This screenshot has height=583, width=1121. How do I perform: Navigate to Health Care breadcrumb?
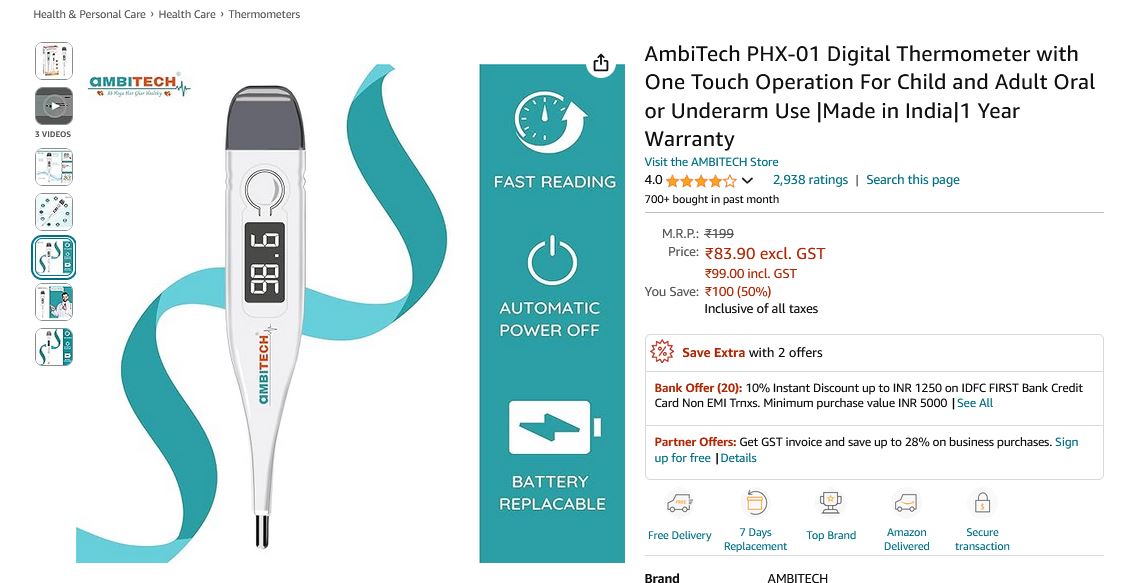pyautogui.click(x=187, y=14)
